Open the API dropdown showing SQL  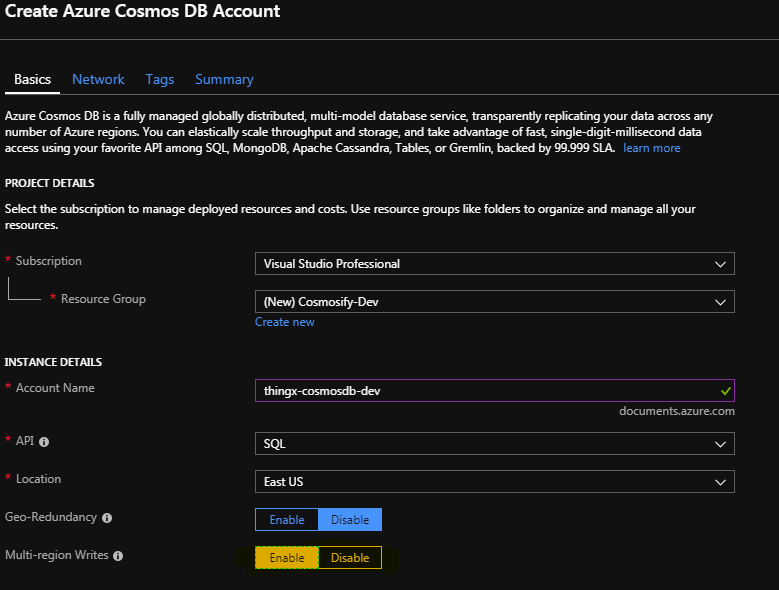494,443
